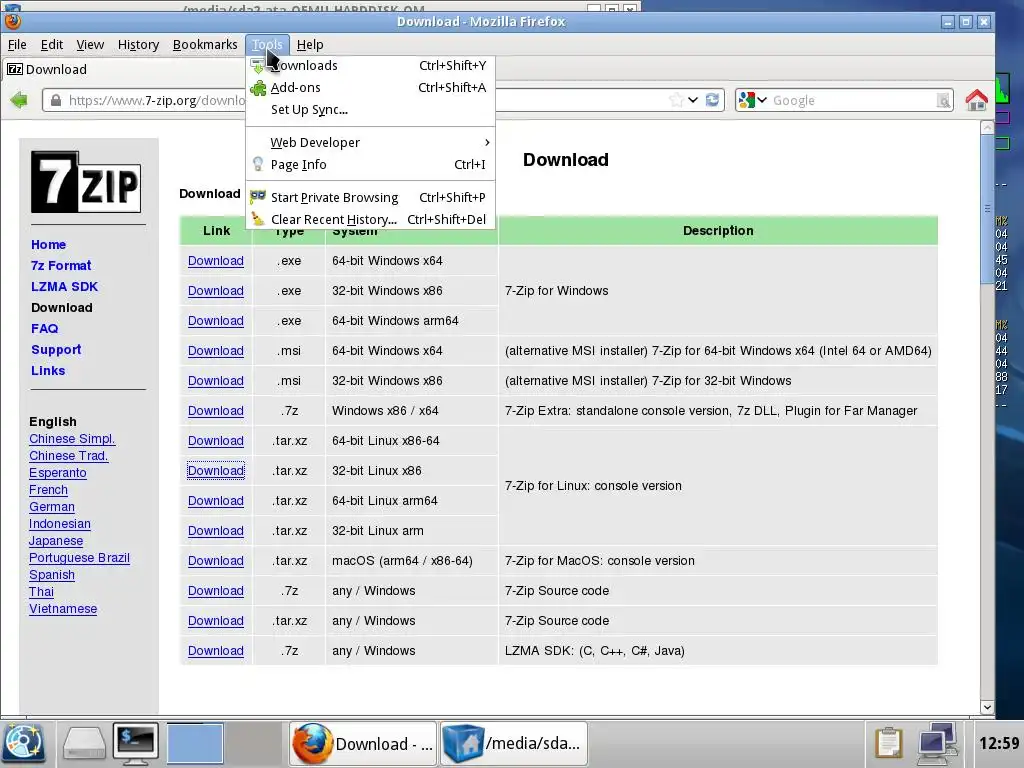Click the 7-Zip logo image
This screenshot has width=1024, height=768.
pos(86,182)
